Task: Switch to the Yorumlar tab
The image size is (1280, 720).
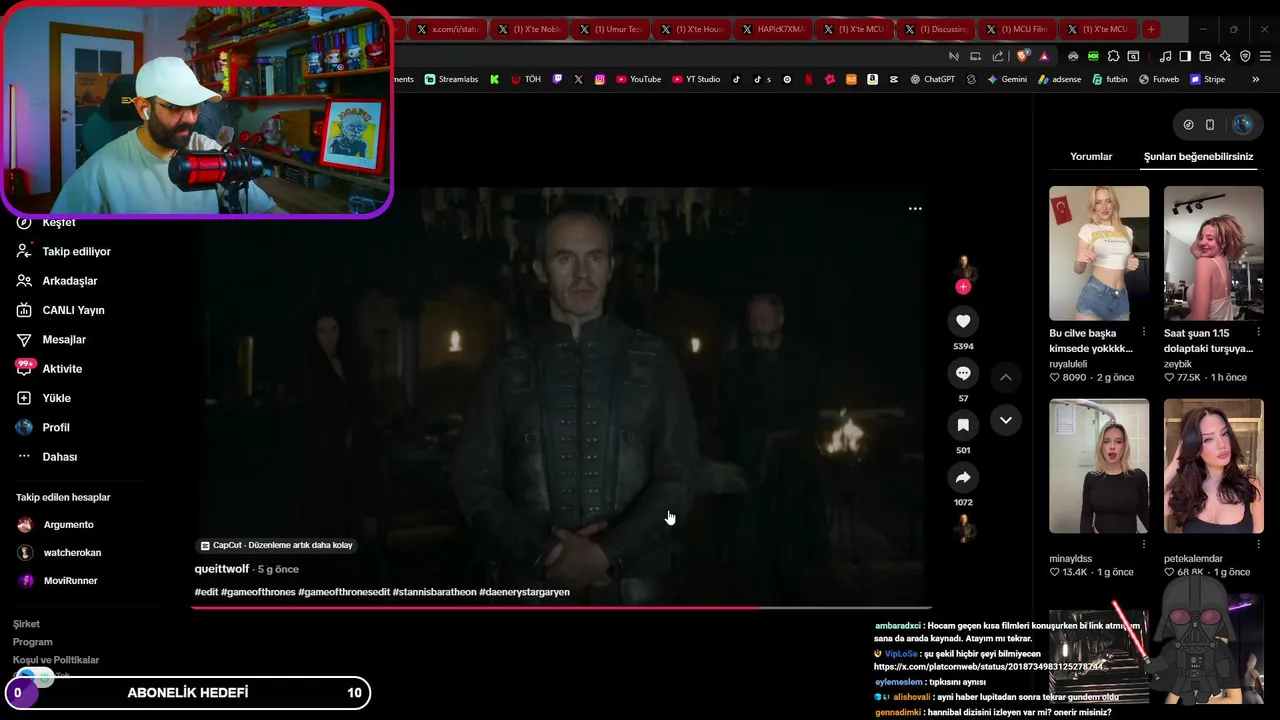Action: (x=1091, y=157)
